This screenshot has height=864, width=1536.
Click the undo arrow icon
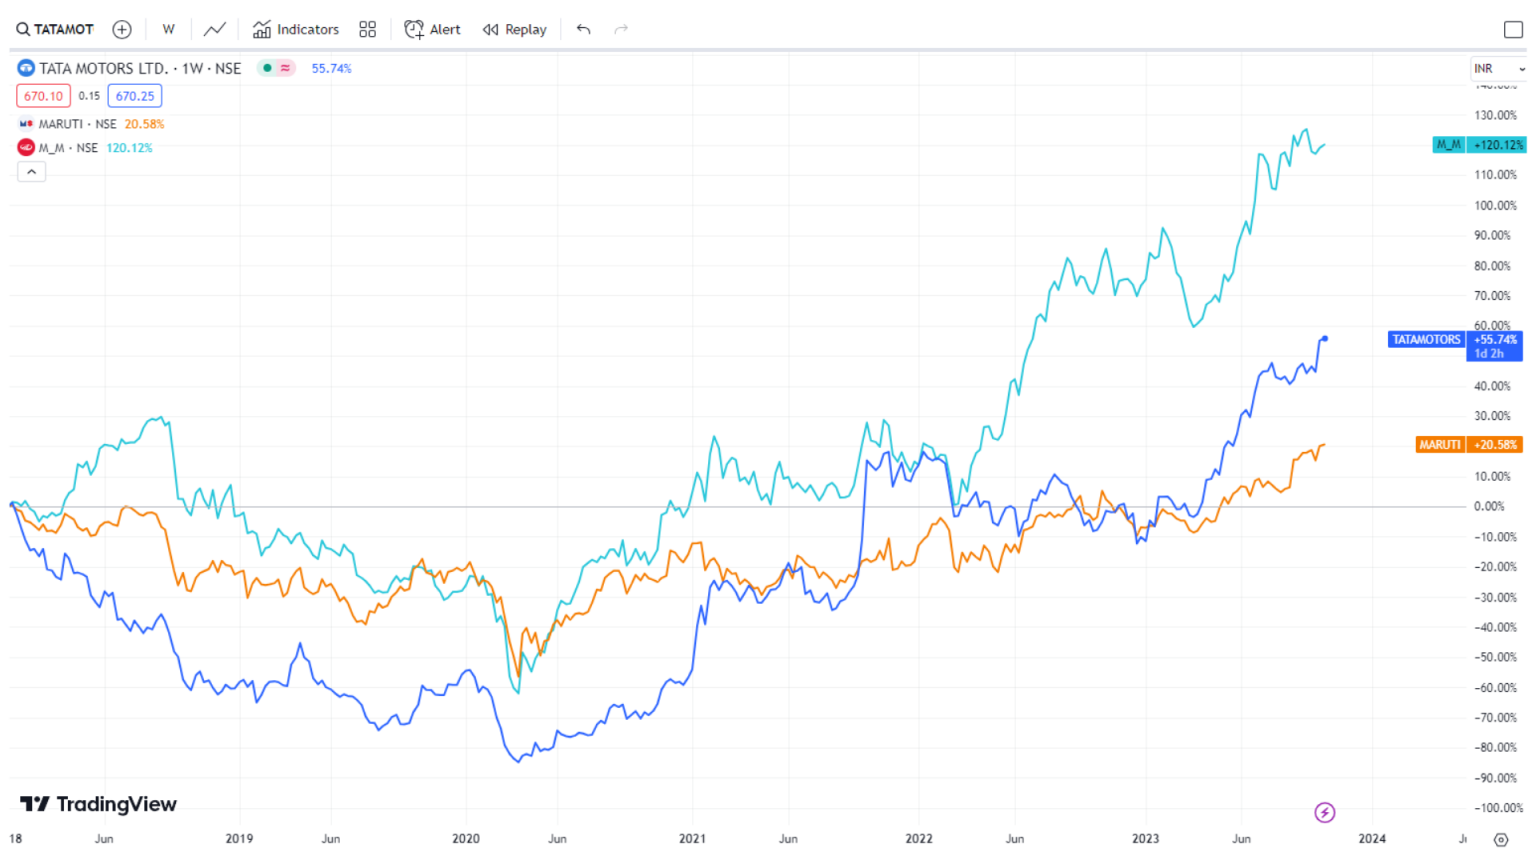pos(583,29)
